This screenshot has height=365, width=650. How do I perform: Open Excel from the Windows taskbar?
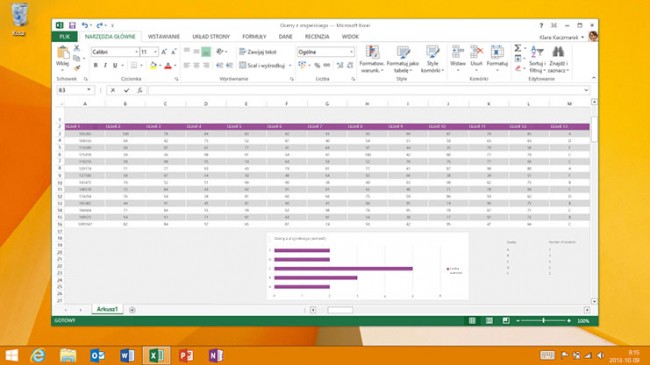click(156, 355)
